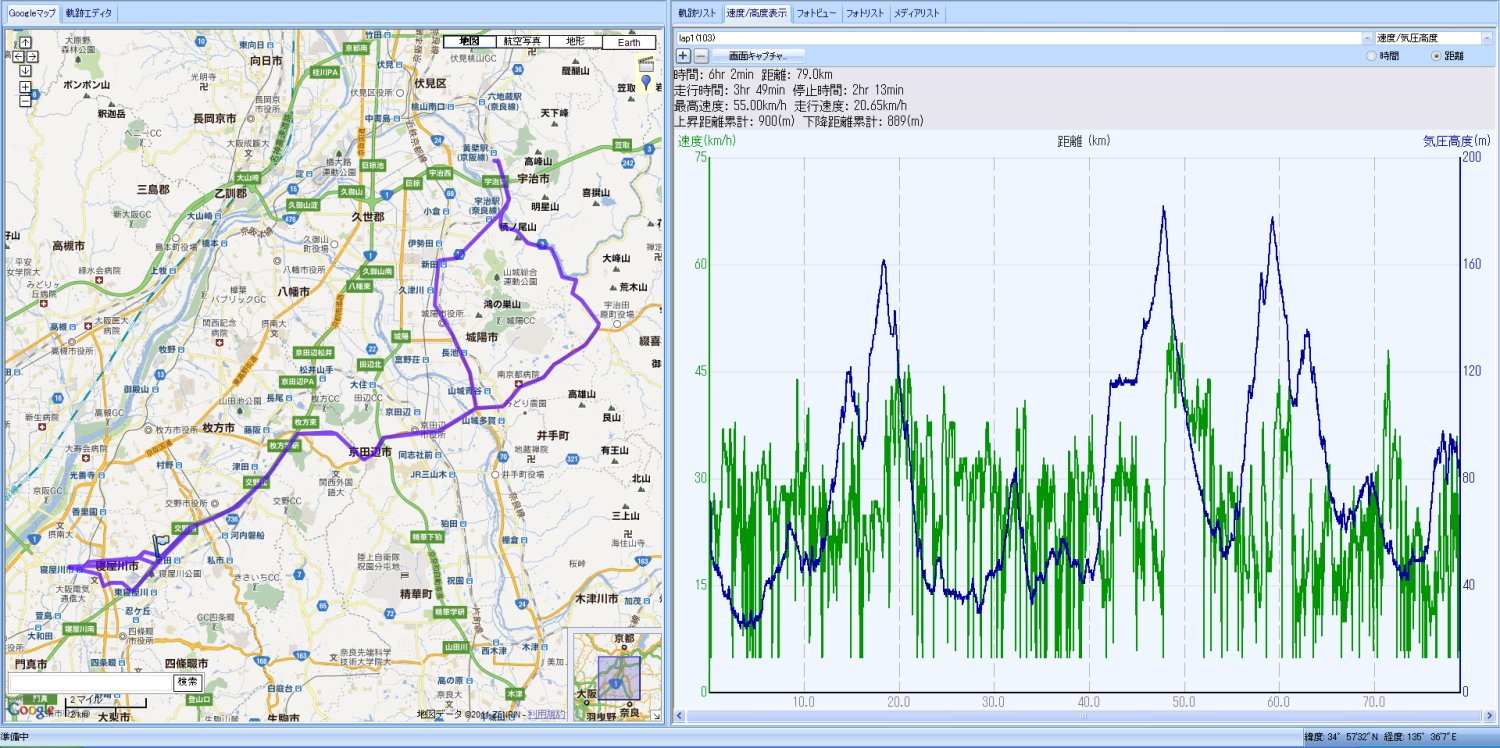Click the 距離: 79.0km stat text

(x=796, y=75)
